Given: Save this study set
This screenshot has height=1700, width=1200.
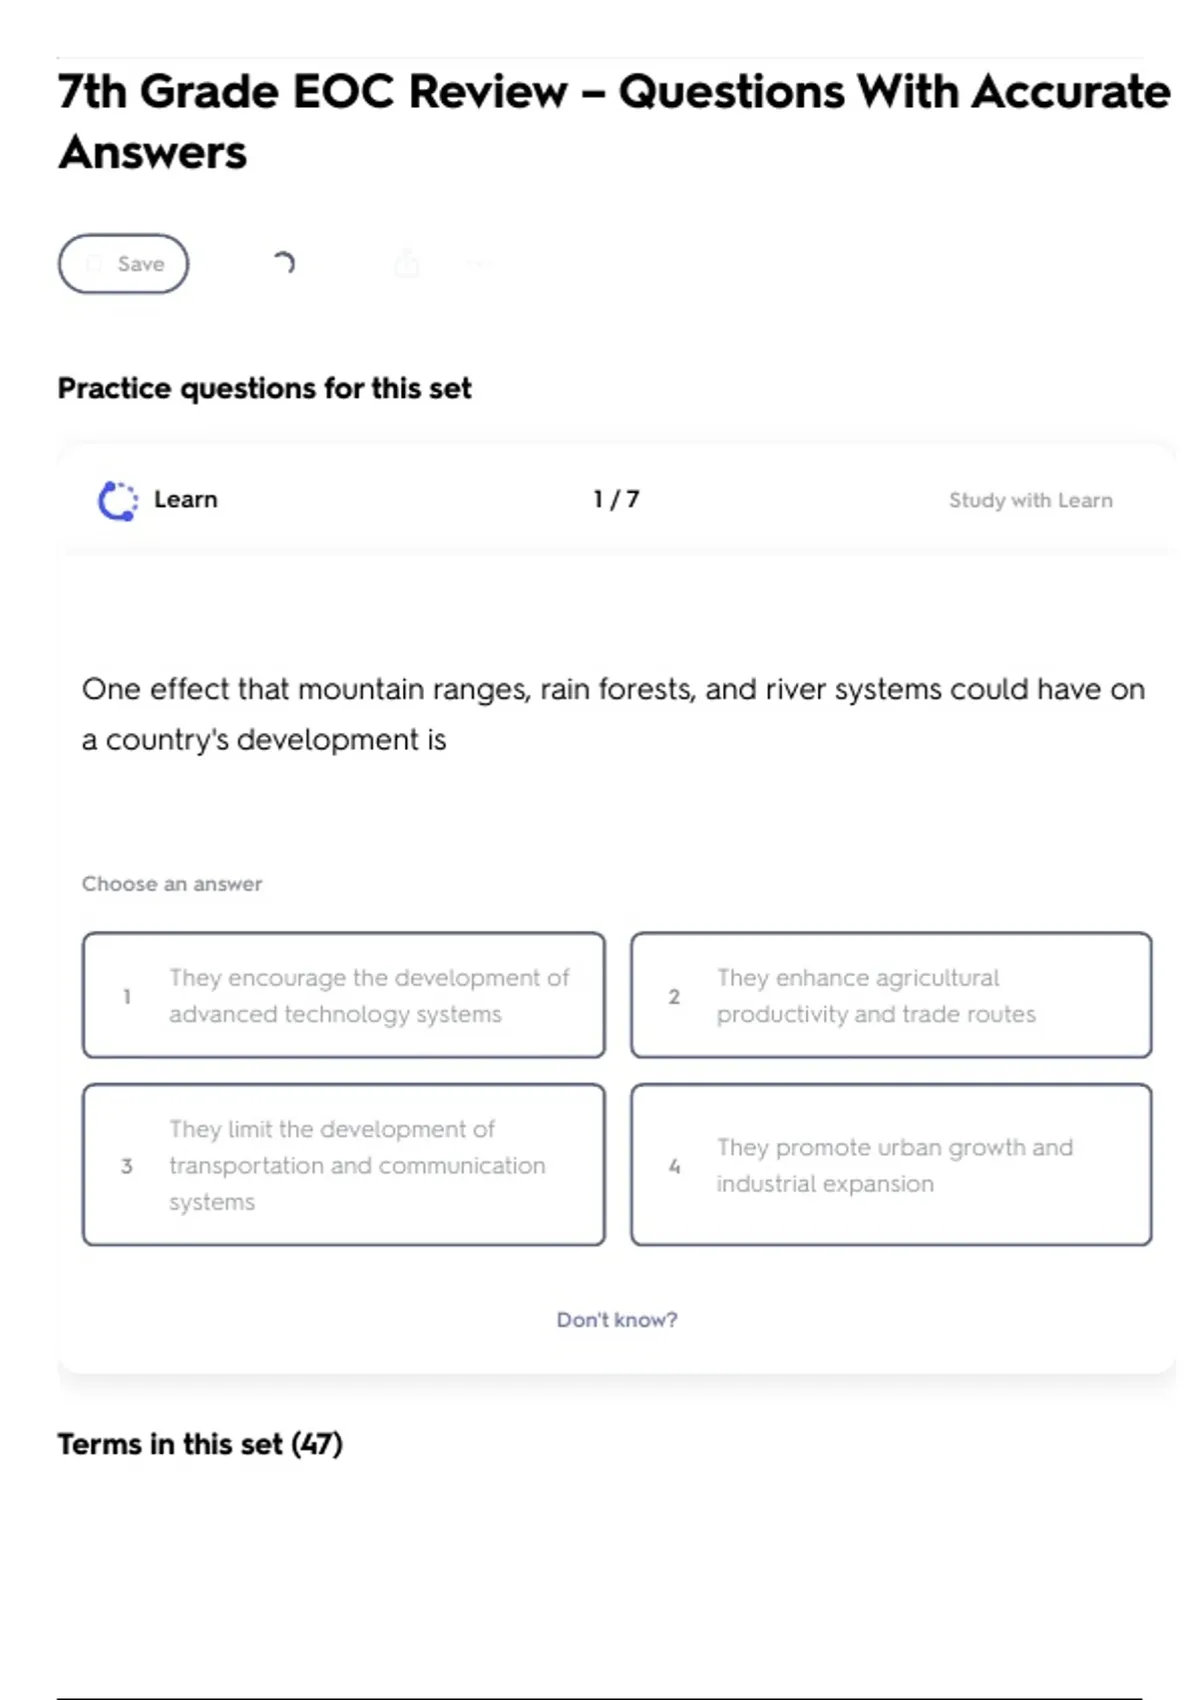Looking at the screenshot, I should click(x=123, y=264).
